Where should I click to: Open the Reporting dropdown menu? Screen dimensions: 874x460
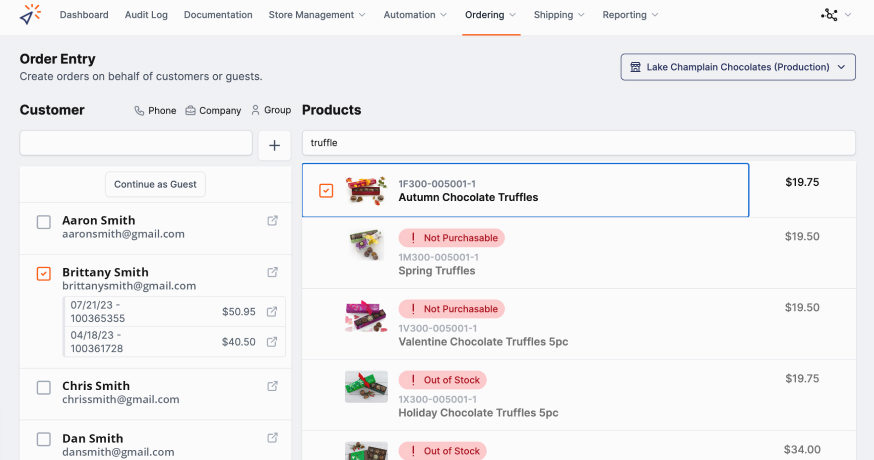click(631, 15)
